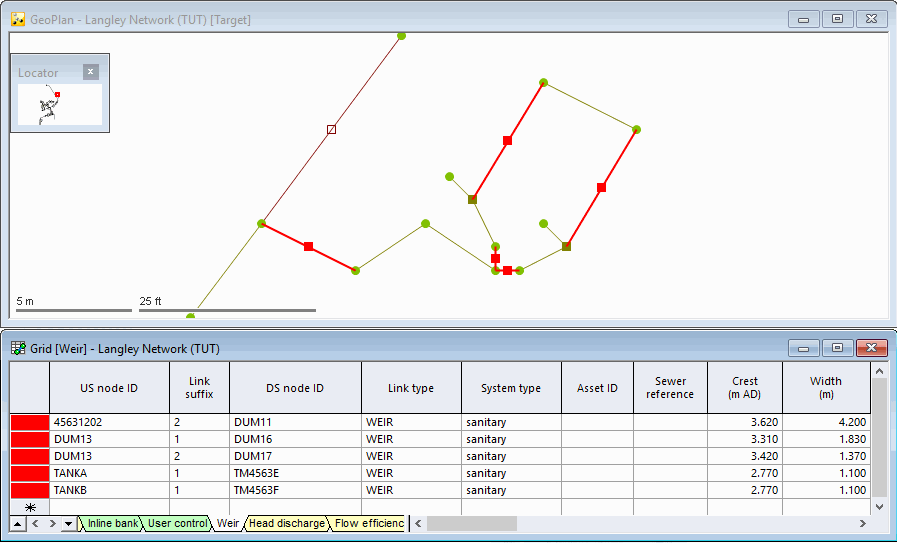Click the horizontal scrollbar thumb
The height and width of the screenshot is (543, 897).
472,524
